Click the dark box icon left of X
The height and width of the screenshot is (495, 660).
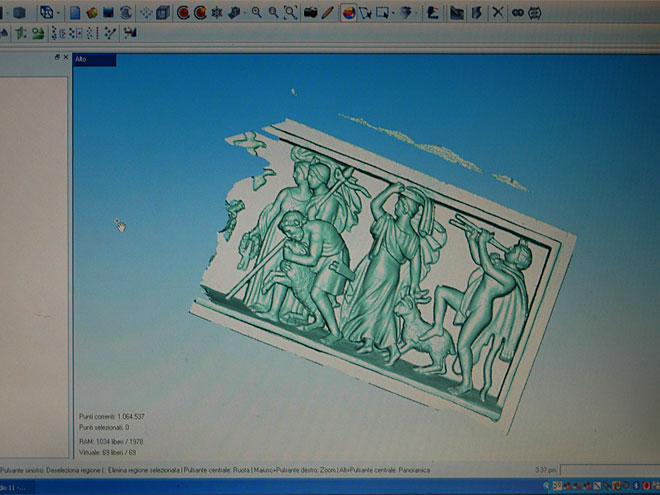tap(476, 13)
